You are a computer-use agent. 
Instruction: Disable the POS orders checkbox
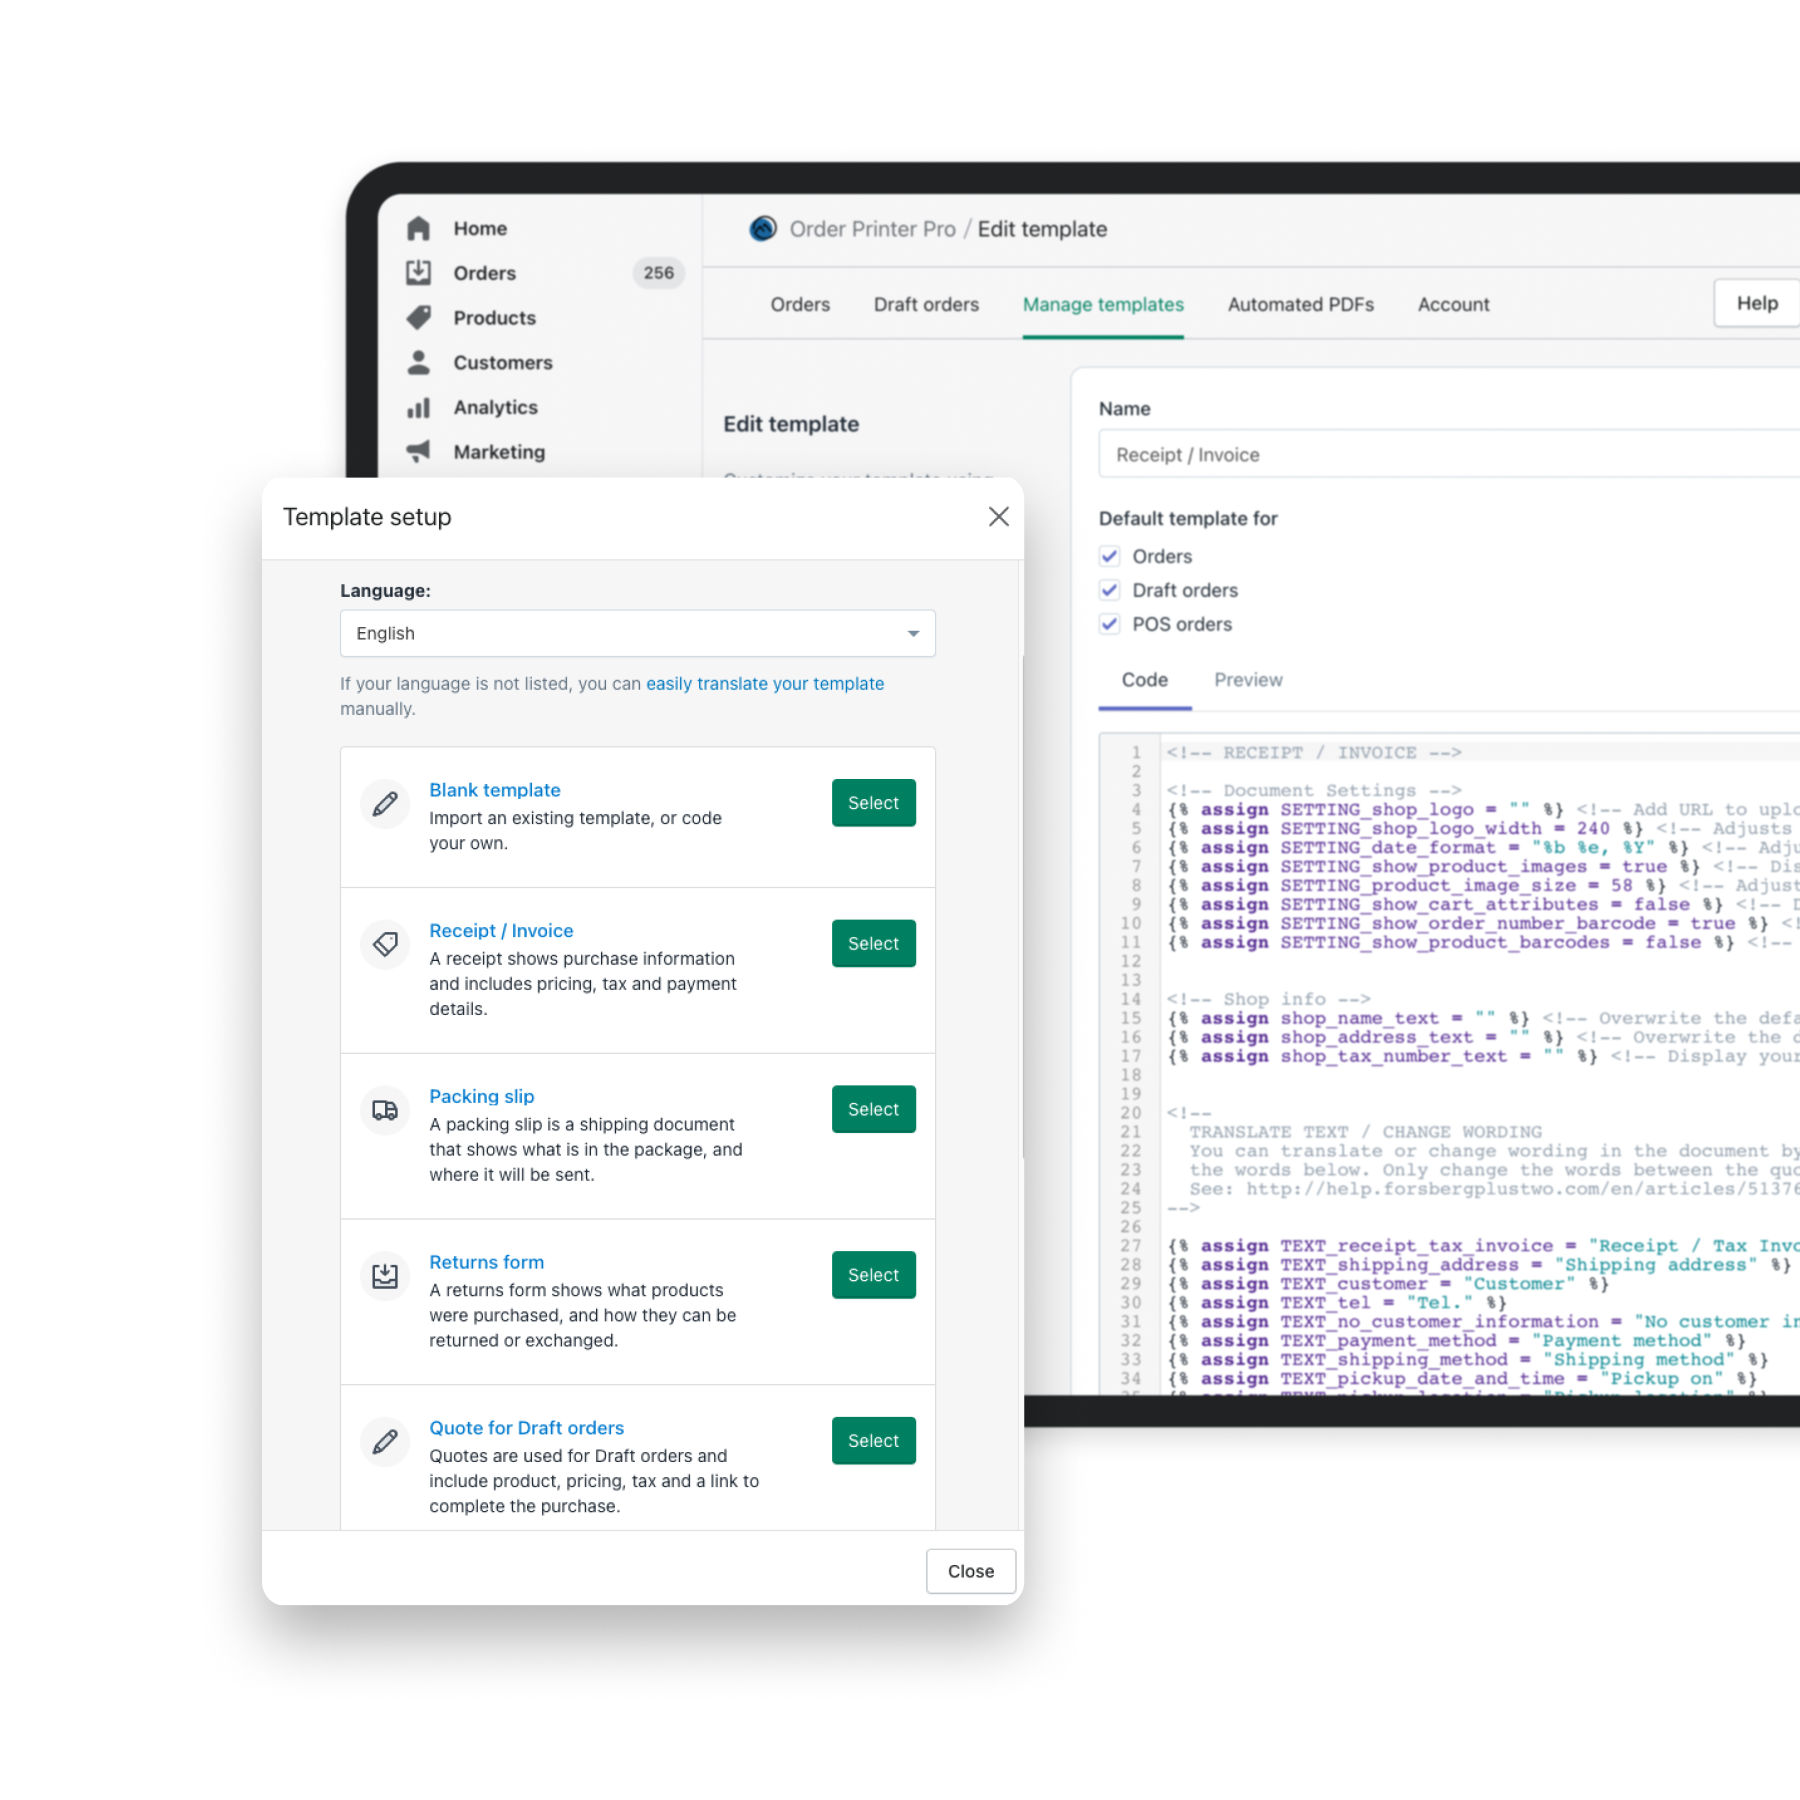coord(1109,624)
